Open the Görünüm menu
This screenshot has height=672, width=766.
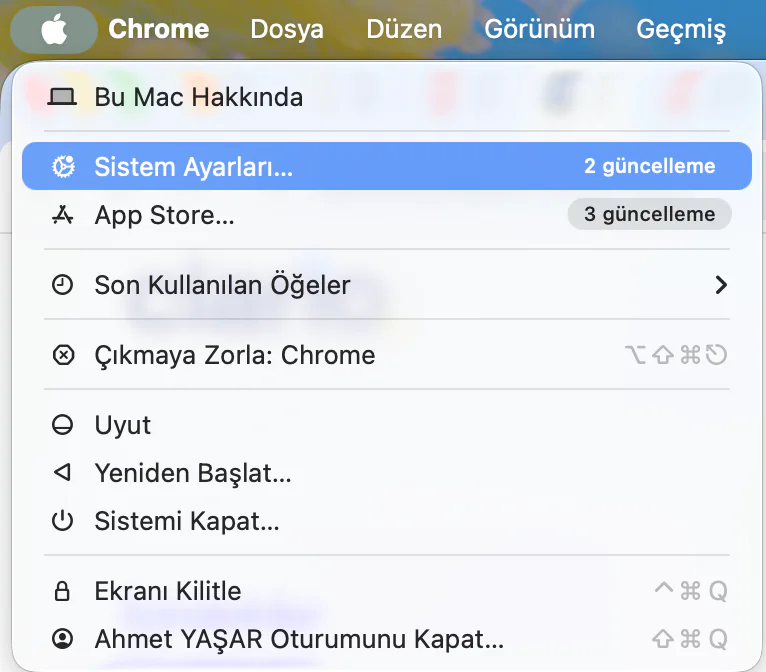click(540, 29)
